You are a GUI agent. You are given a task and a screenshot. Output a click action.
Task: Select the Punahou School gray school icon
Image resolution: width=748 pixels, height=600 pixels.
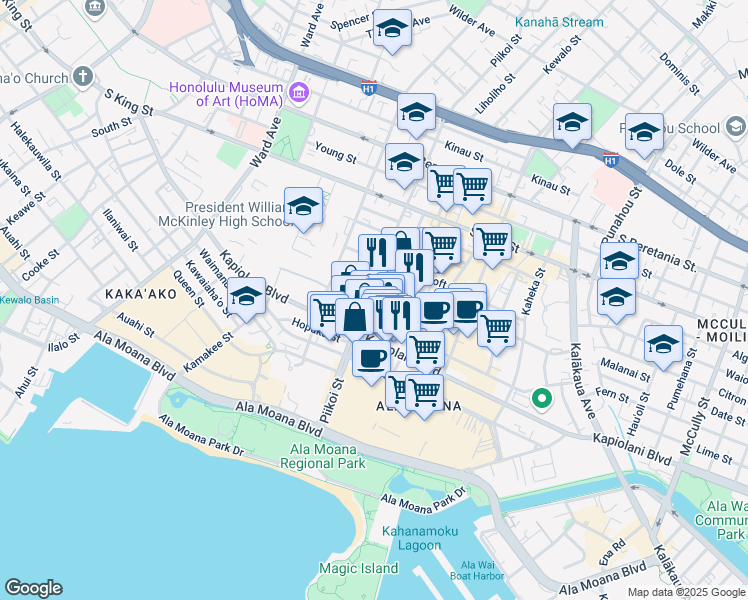coord(735,127)
